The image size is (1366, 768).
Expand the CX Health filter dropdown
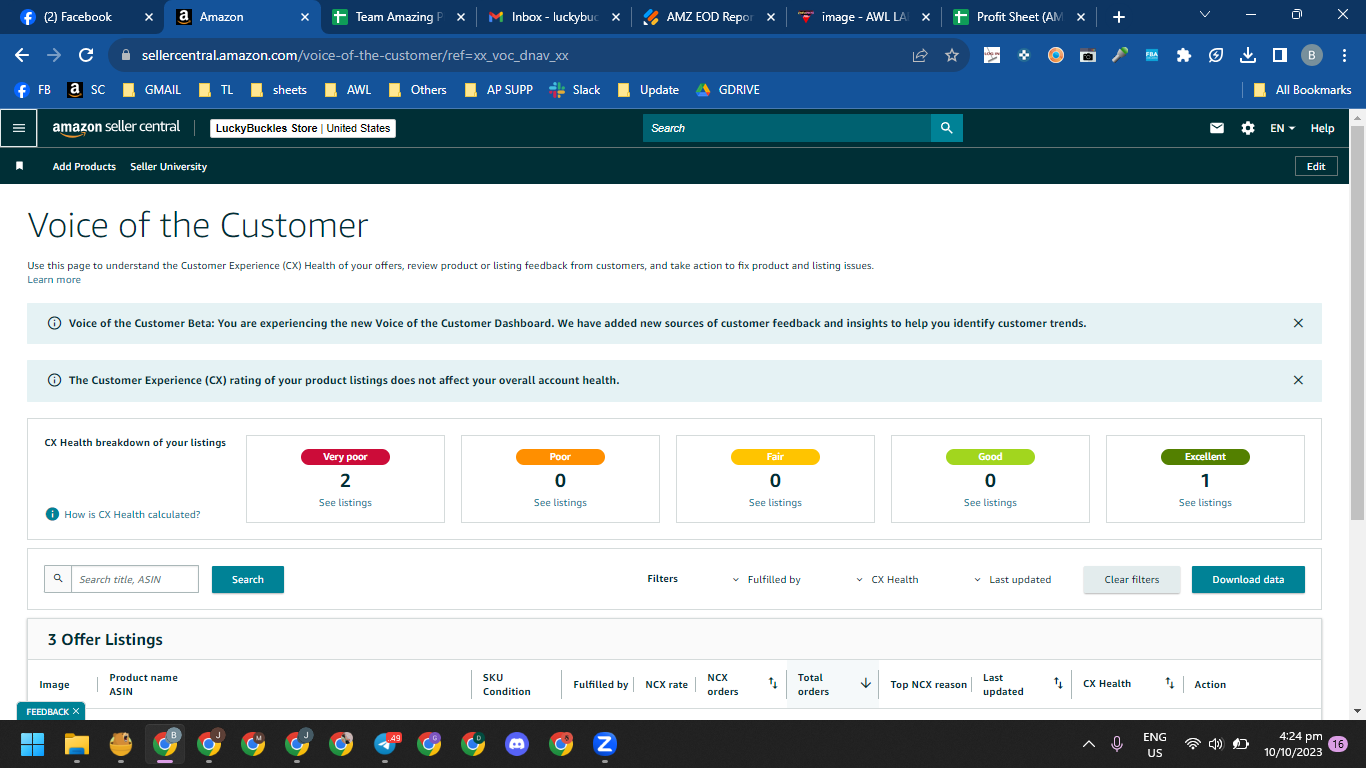pos(887,579)
